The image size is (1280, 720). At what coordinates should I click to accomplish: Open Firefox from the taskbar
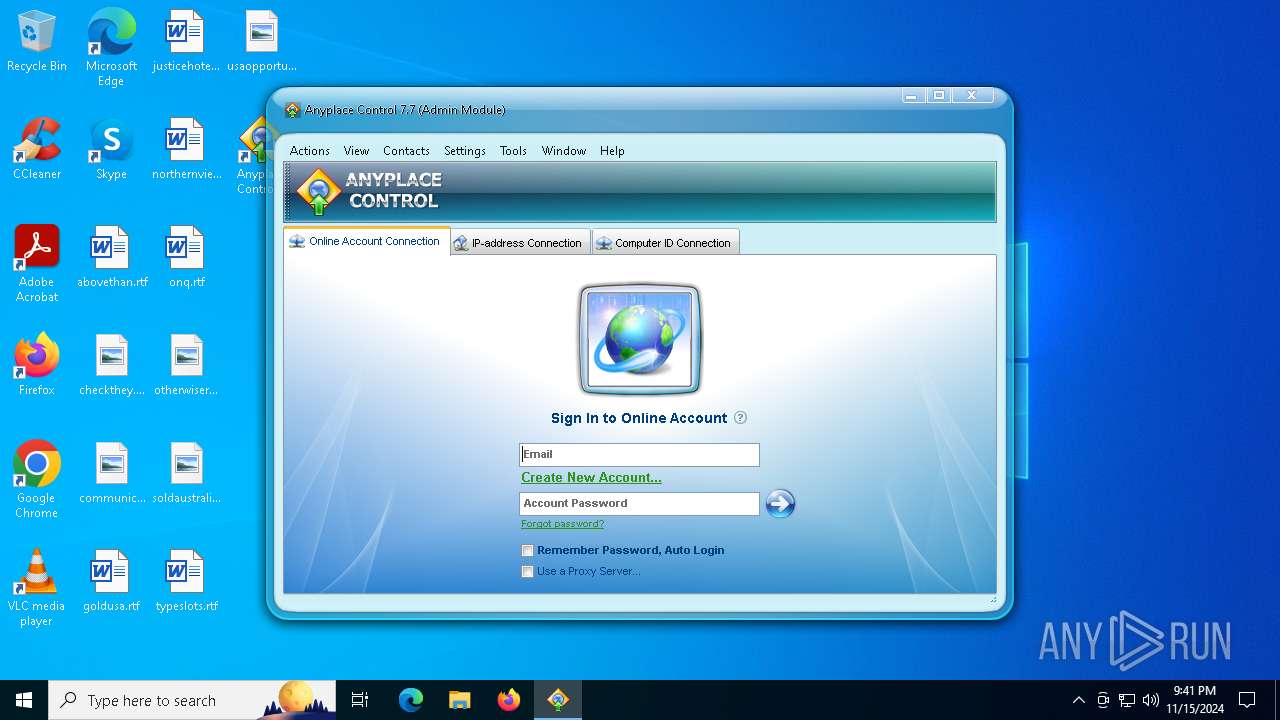click(509, 700)
